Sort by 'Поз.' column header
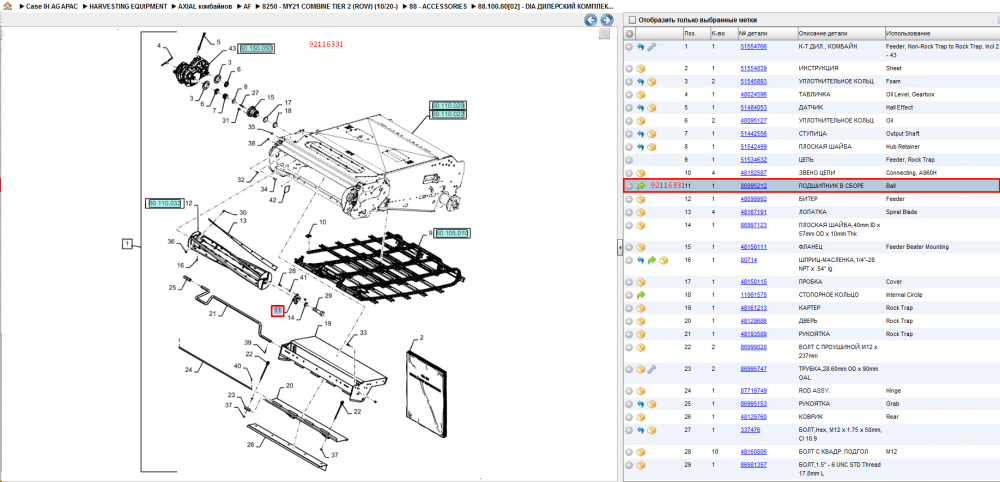The image size is (1000, 482). click(689, 34)
